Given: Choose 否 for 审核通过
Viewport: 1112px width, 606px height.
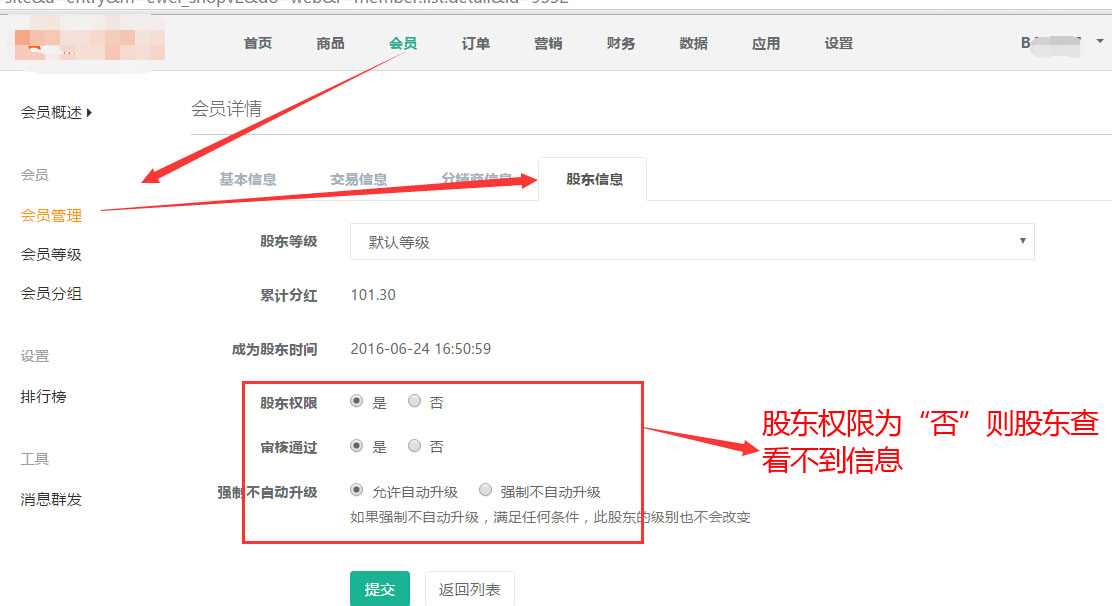Looking at the screenshot, I should tap(415, 446).
